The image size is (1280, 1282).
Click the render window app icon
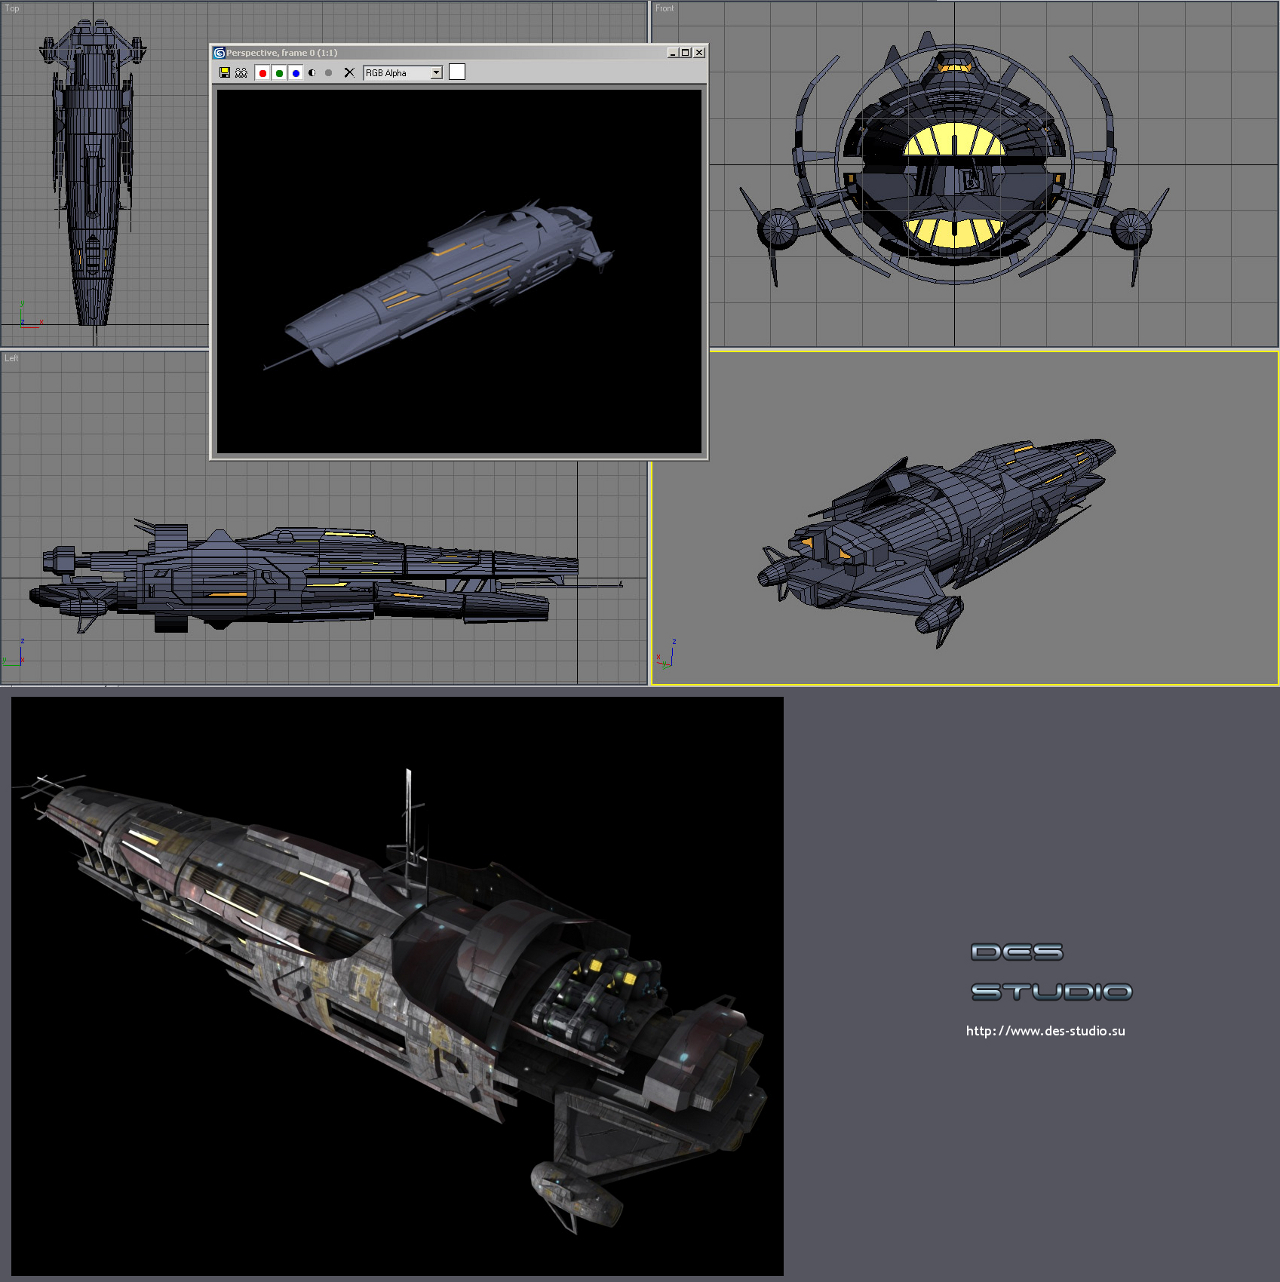coord(219,53)
